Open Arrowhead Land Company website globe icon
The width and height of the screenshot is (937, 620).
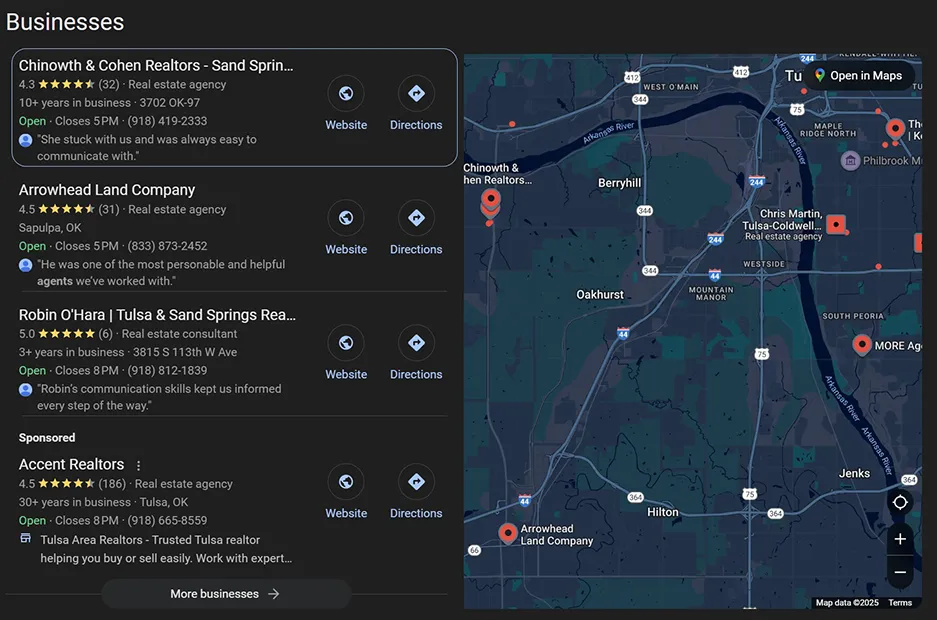tap(346, 218)
